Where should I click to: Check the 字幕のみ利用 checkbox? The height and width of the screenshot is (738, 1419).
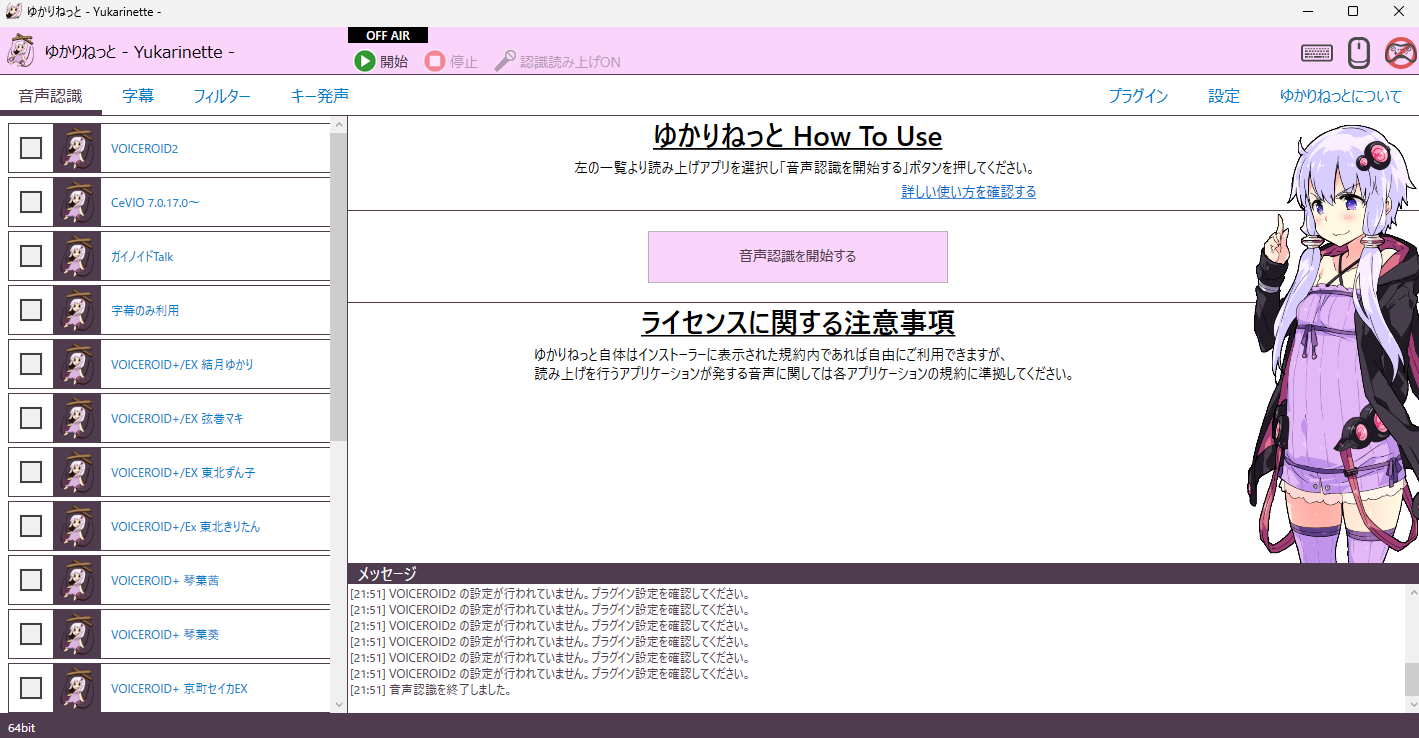tap(31, 310)
